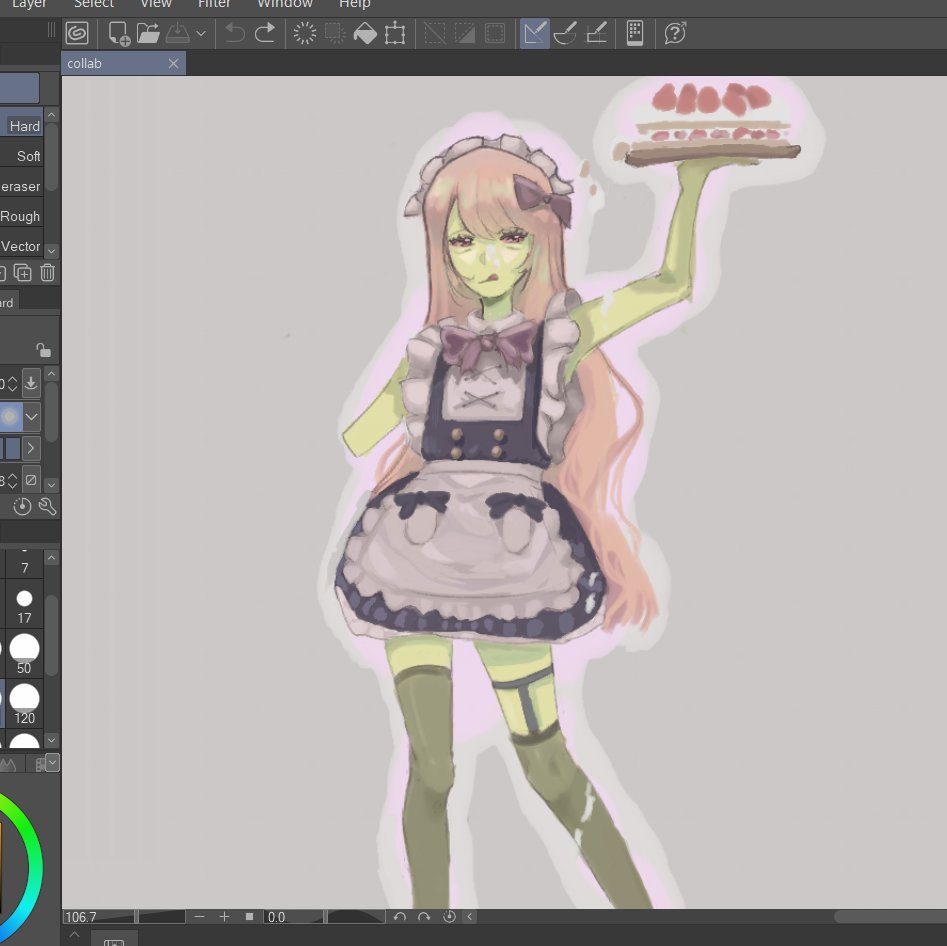Rotate canvas right at the bottom bar
Image resolution: width=947 pixels, height=946 pixels.
(424, 916)
